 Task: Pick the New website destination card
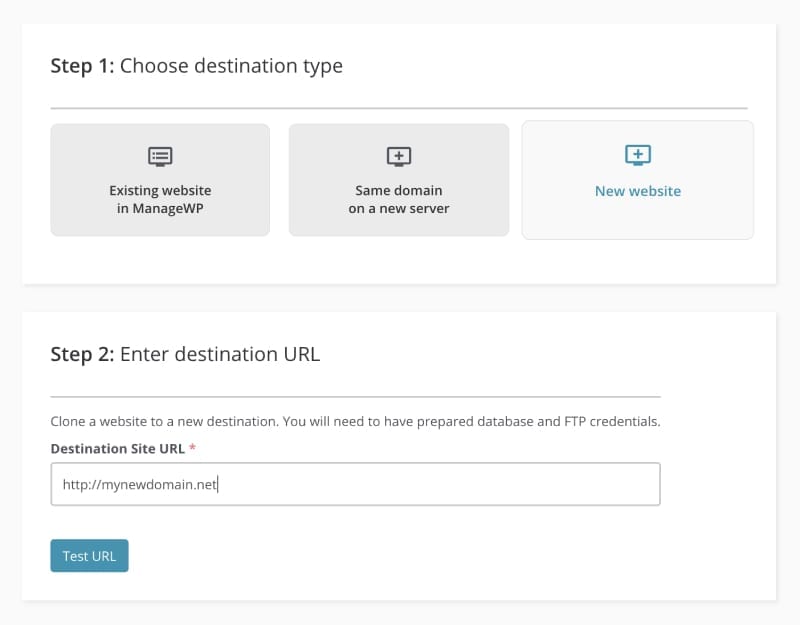(637, 180)
